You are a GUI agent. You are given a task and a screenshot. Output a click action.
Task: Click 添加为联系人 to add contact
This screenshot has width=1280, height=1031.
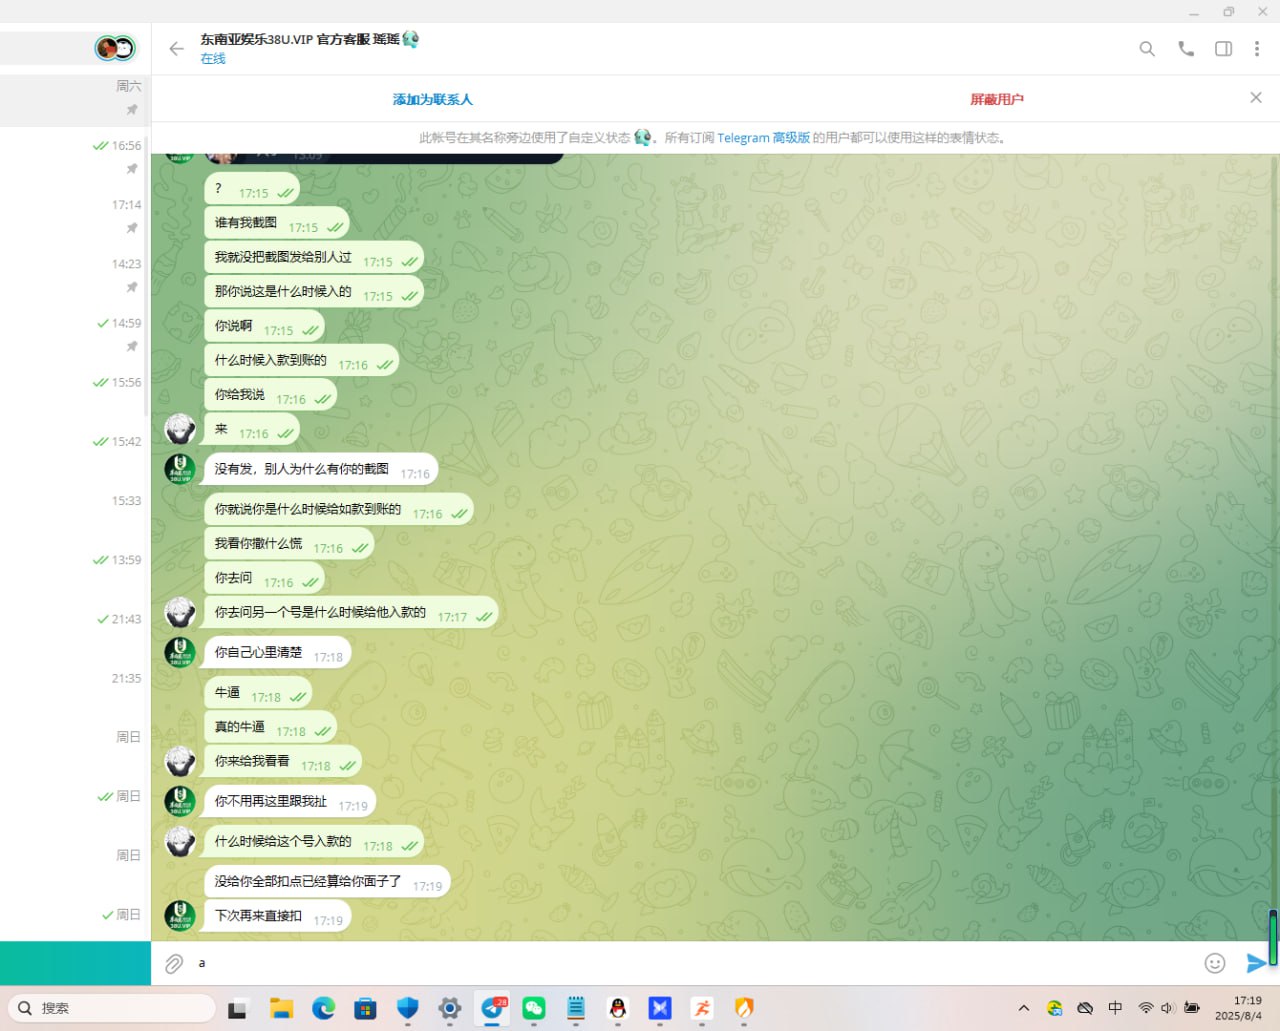432,100
